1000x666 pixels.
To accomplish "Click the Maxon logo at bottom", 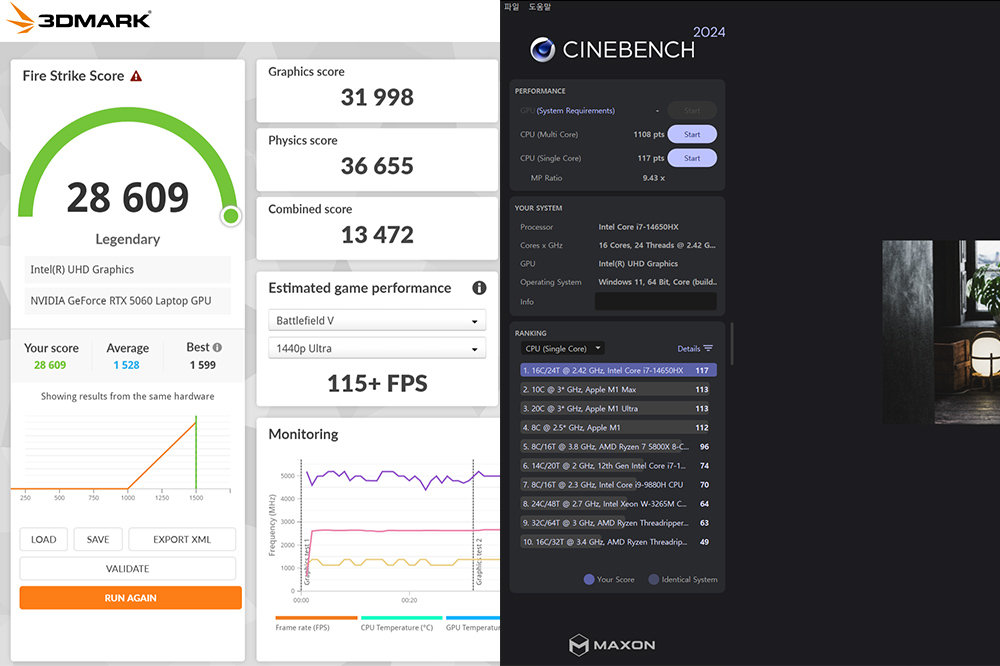I will 612,644.
